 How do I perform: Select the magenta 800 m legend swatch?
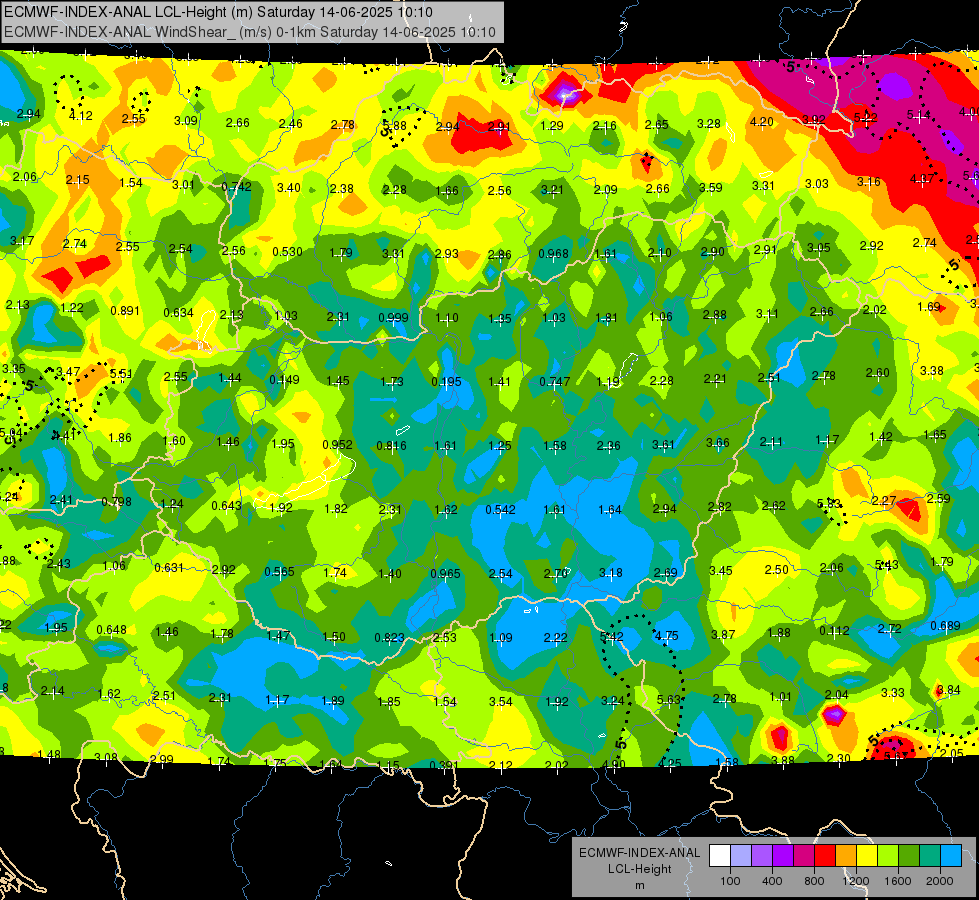coord(804,856)
